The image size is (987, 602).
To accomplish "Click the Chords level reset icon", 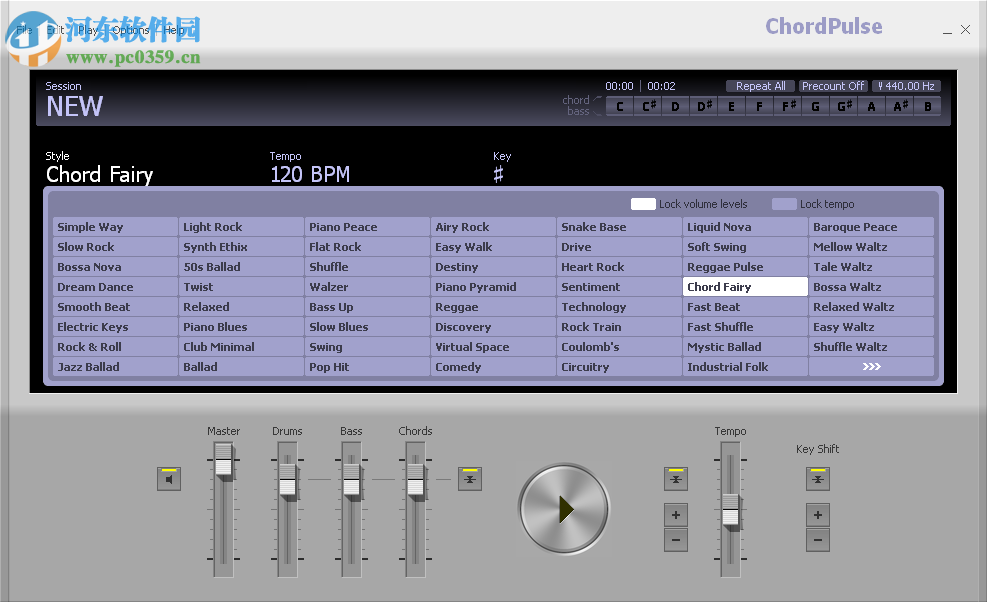I will click(470, 479).
